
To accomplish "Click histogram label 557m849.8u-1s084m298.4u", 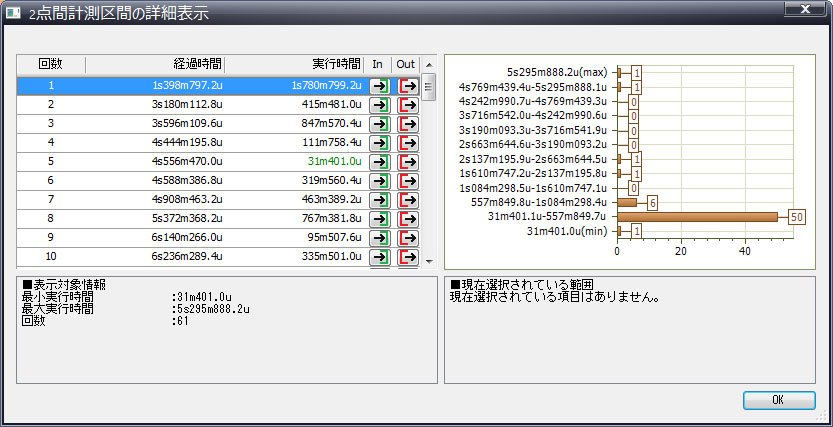I will point(539,202).
